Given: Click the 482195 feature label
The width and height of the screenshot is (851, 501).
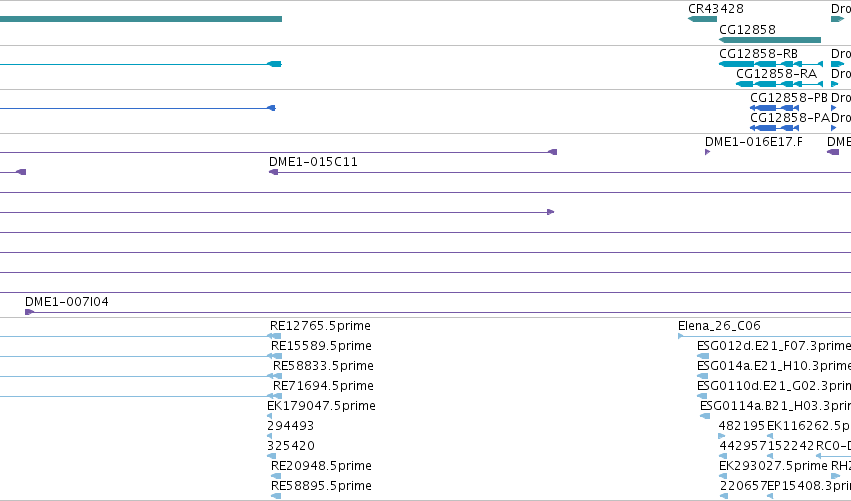Looking at the screenshot, I should [741, 426].
